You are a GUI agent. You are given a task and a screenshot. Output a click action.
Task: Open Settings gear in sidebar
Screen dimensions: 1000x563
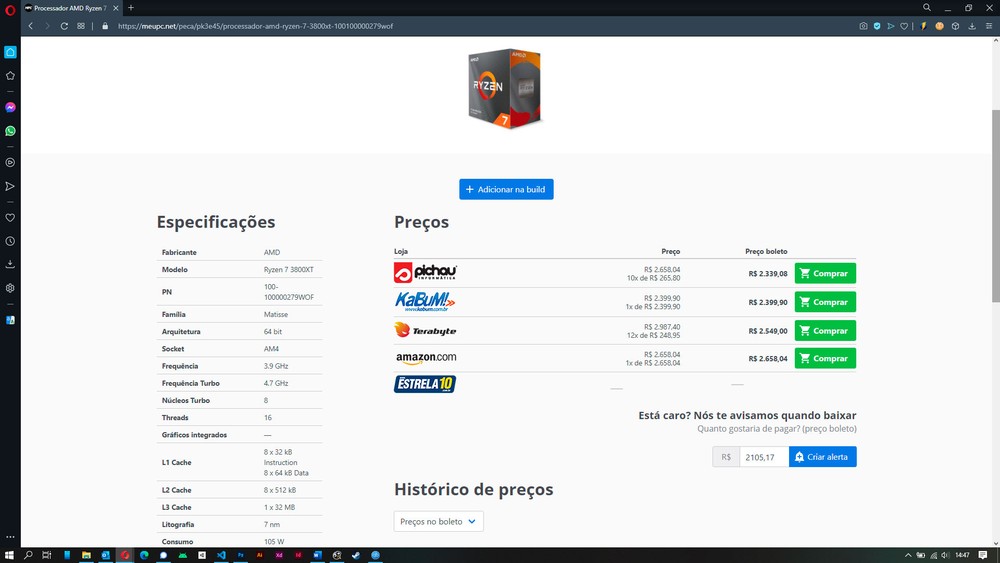click(x=10, y=288)
